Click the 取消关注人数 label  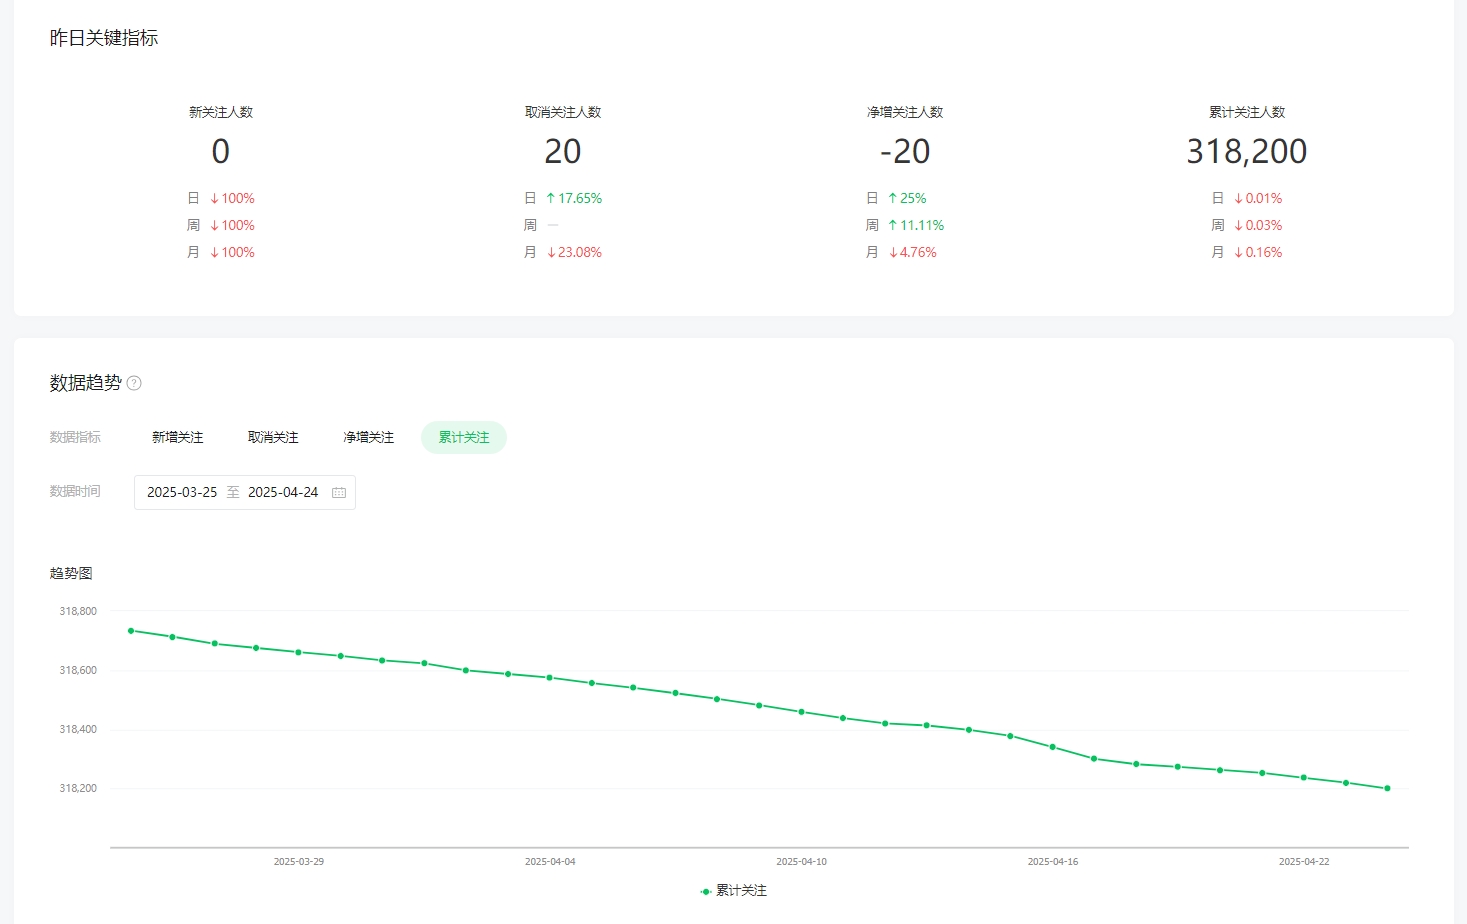point(563,112)
